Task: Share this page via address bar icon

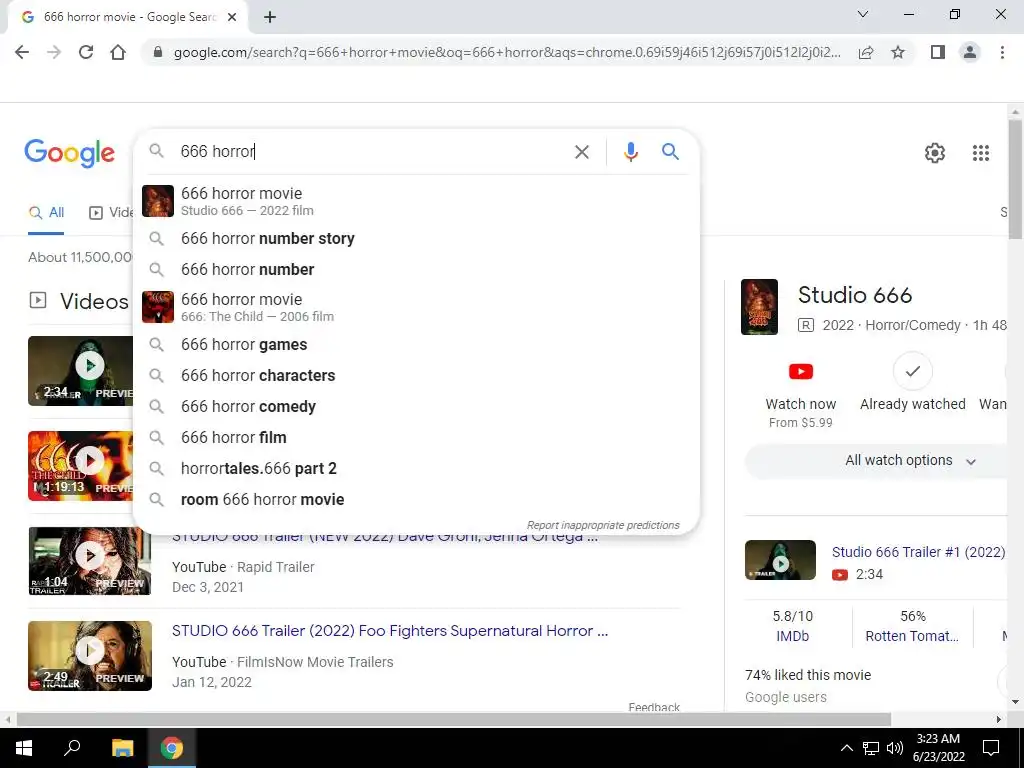Action: point(866,52)
